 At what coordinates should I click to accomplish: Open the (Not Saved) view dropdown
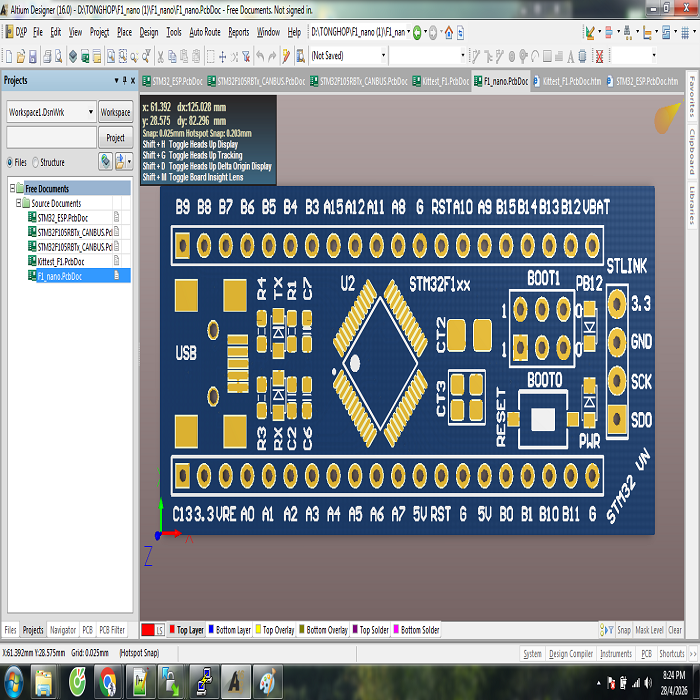[383, 56]
